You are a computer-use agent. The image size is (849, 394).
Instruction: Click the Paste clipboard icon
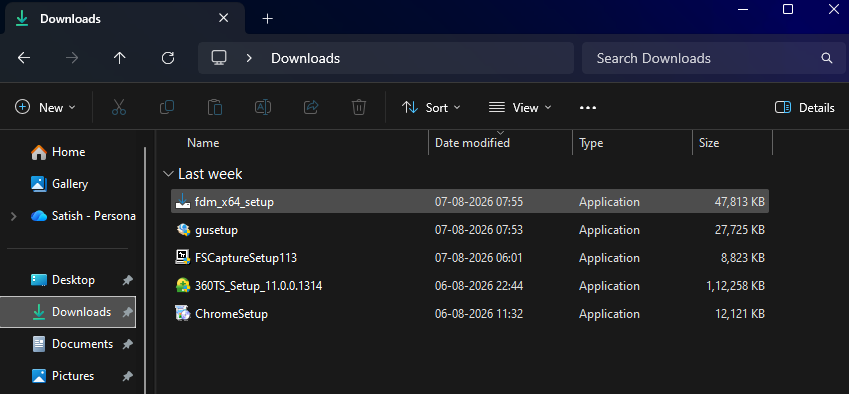click(215, 107)
